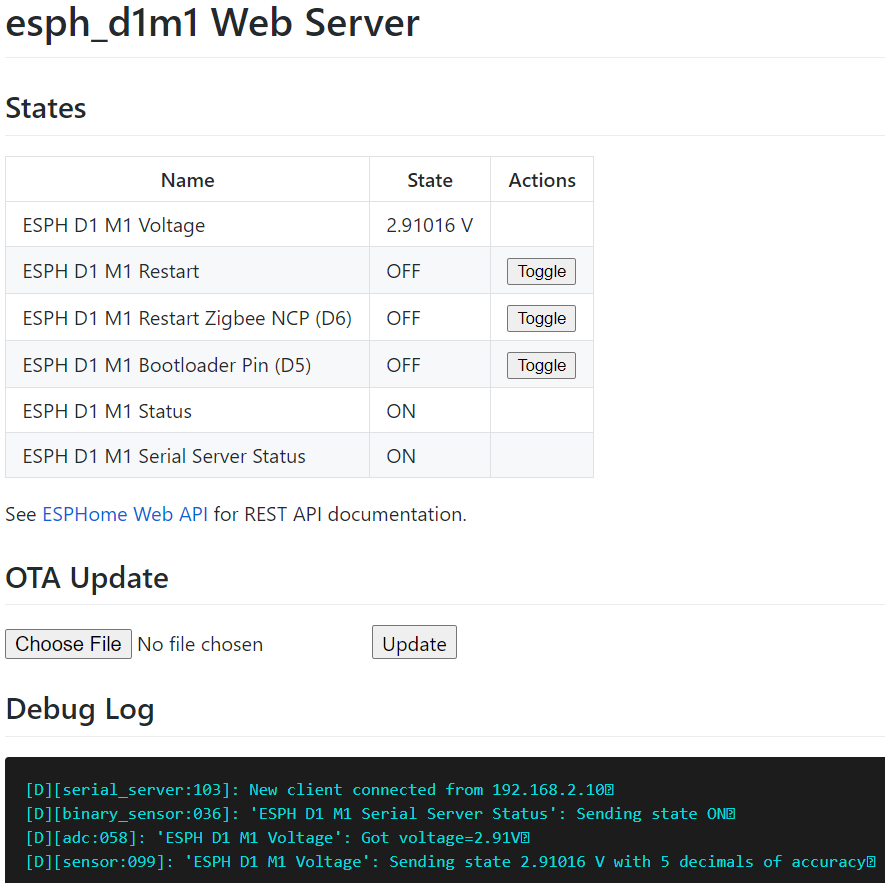Click the Update button for OTA
The height and width of the screenshot is (883, 885).
pos(413,642)
